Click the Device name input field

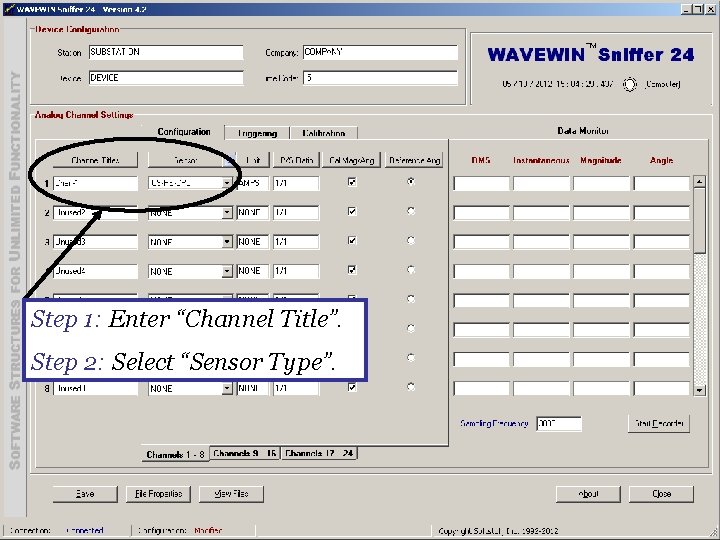166,78
